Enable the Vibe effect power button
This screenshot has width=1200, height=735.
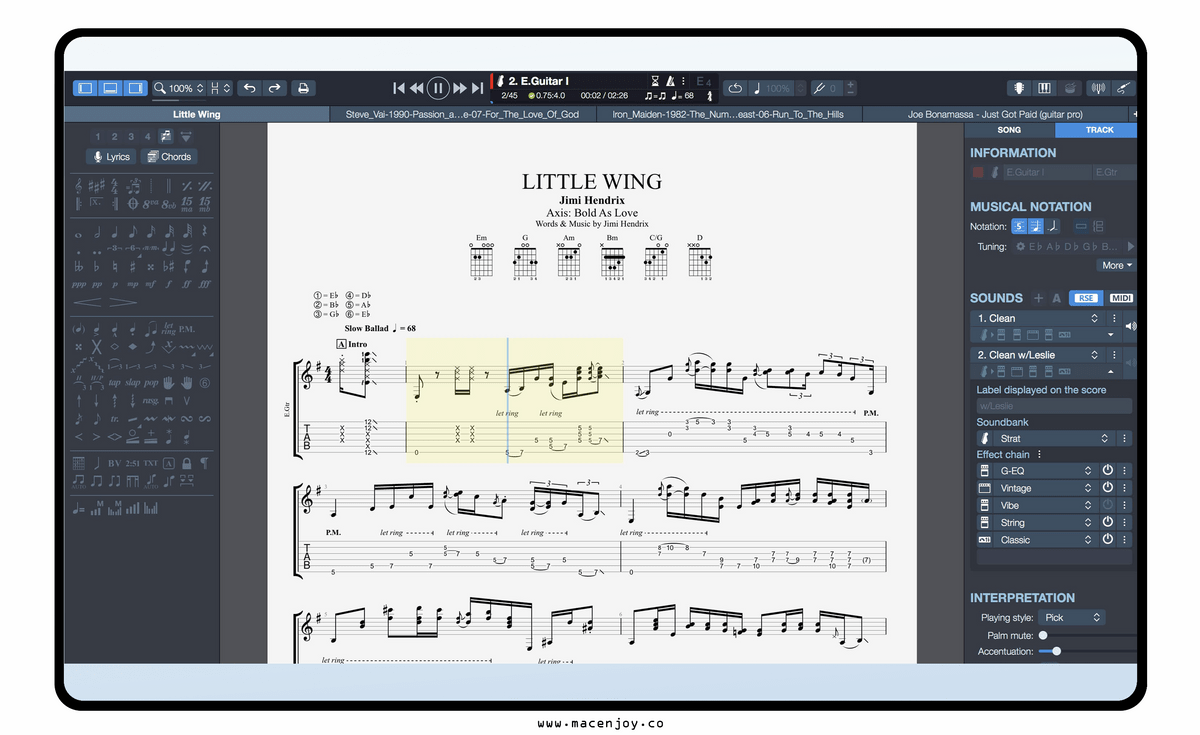point(1108,505)
